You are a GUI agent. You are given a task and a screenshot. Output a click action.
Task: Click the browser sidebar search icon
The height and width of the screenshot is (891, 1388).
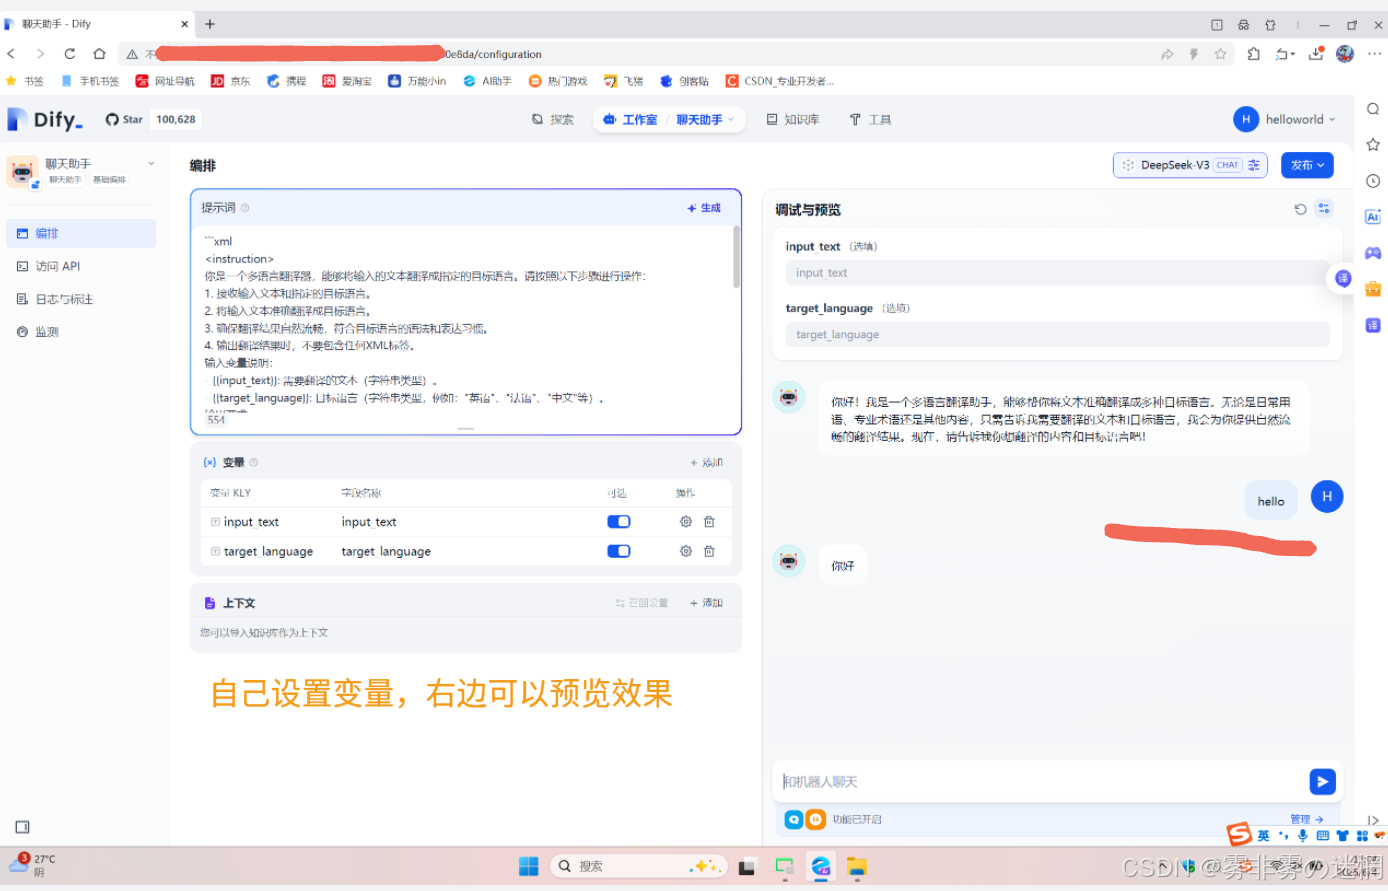pyautogui.click(x=1373, y=109)
